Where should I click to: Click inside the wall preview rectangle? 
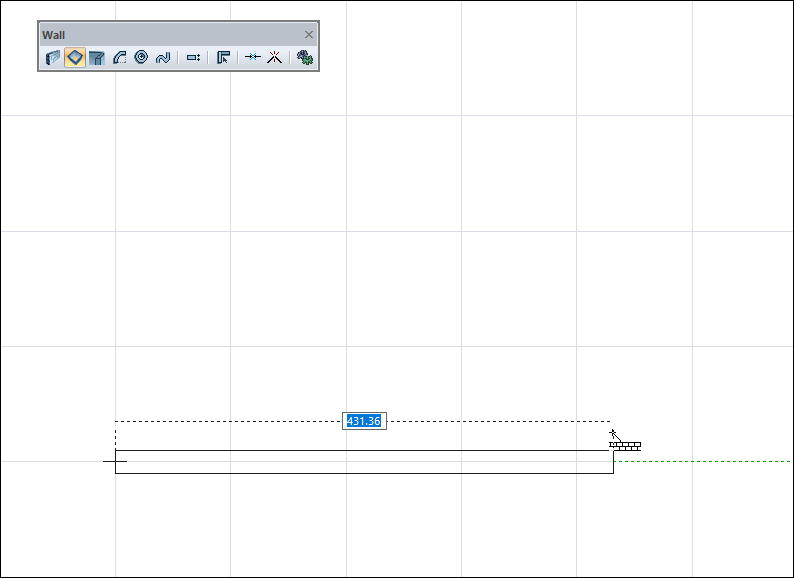click(x=364, y=462)
